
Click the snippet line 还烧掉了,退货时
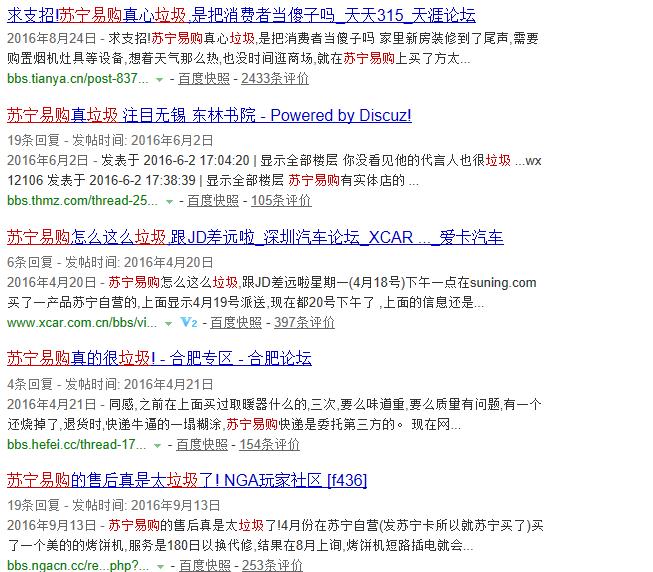(234, 424)
